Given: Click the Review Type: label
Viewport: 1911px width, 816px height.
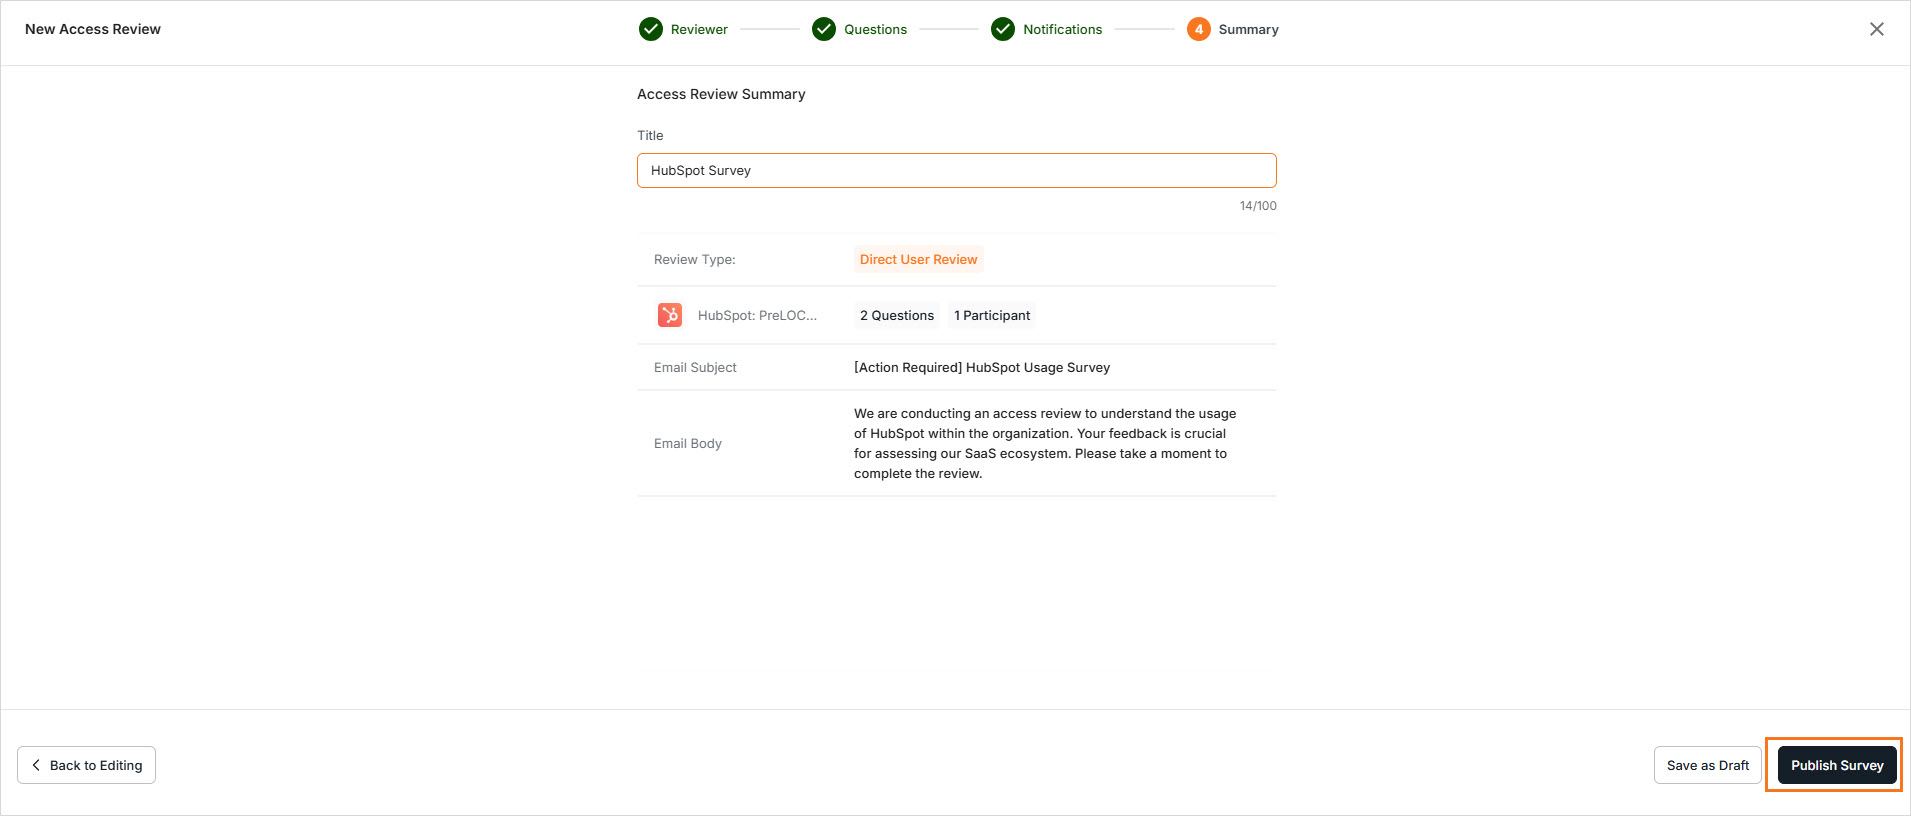Looking at the screenshot, I should tap(695, 259).
